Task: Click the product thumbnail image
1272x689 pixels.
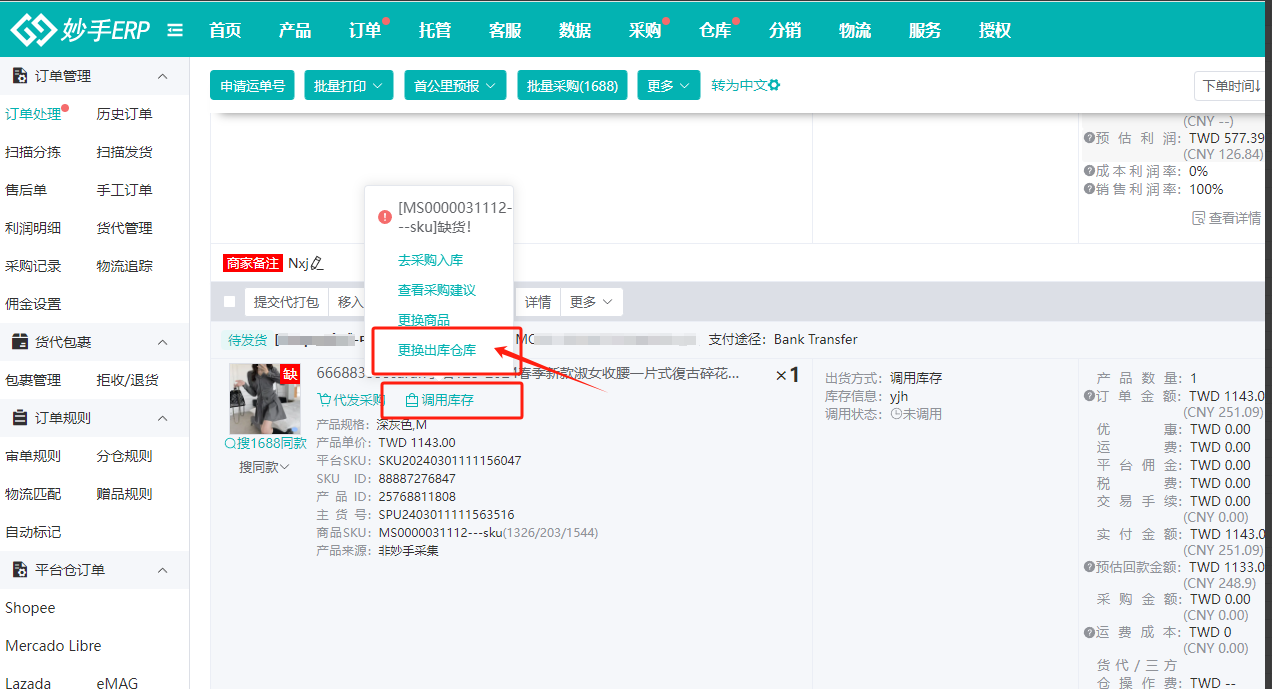Action: coord(264,398)
